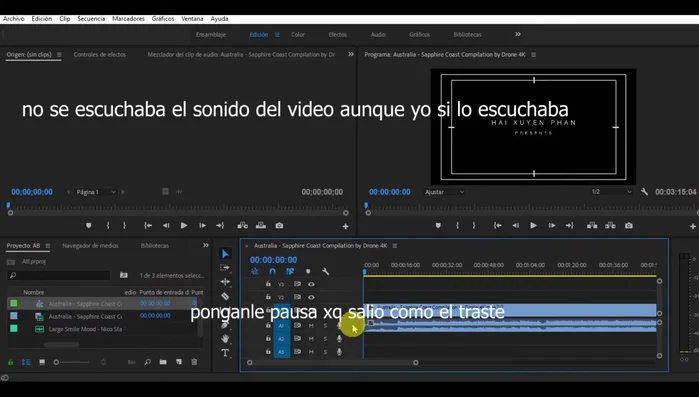Click New Item icon in Project panel
The width and height of the screenshot is (699, 397).
[x=179, y=362]
